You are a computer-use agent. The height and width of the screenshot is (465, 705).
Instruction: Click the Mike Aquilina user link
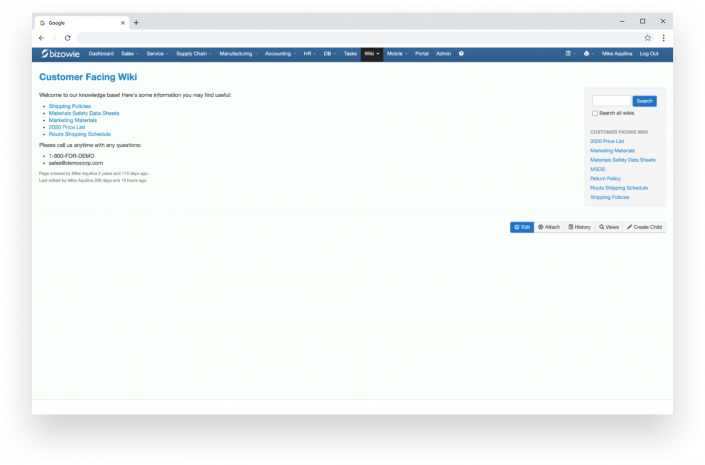[x=617, y=54]
